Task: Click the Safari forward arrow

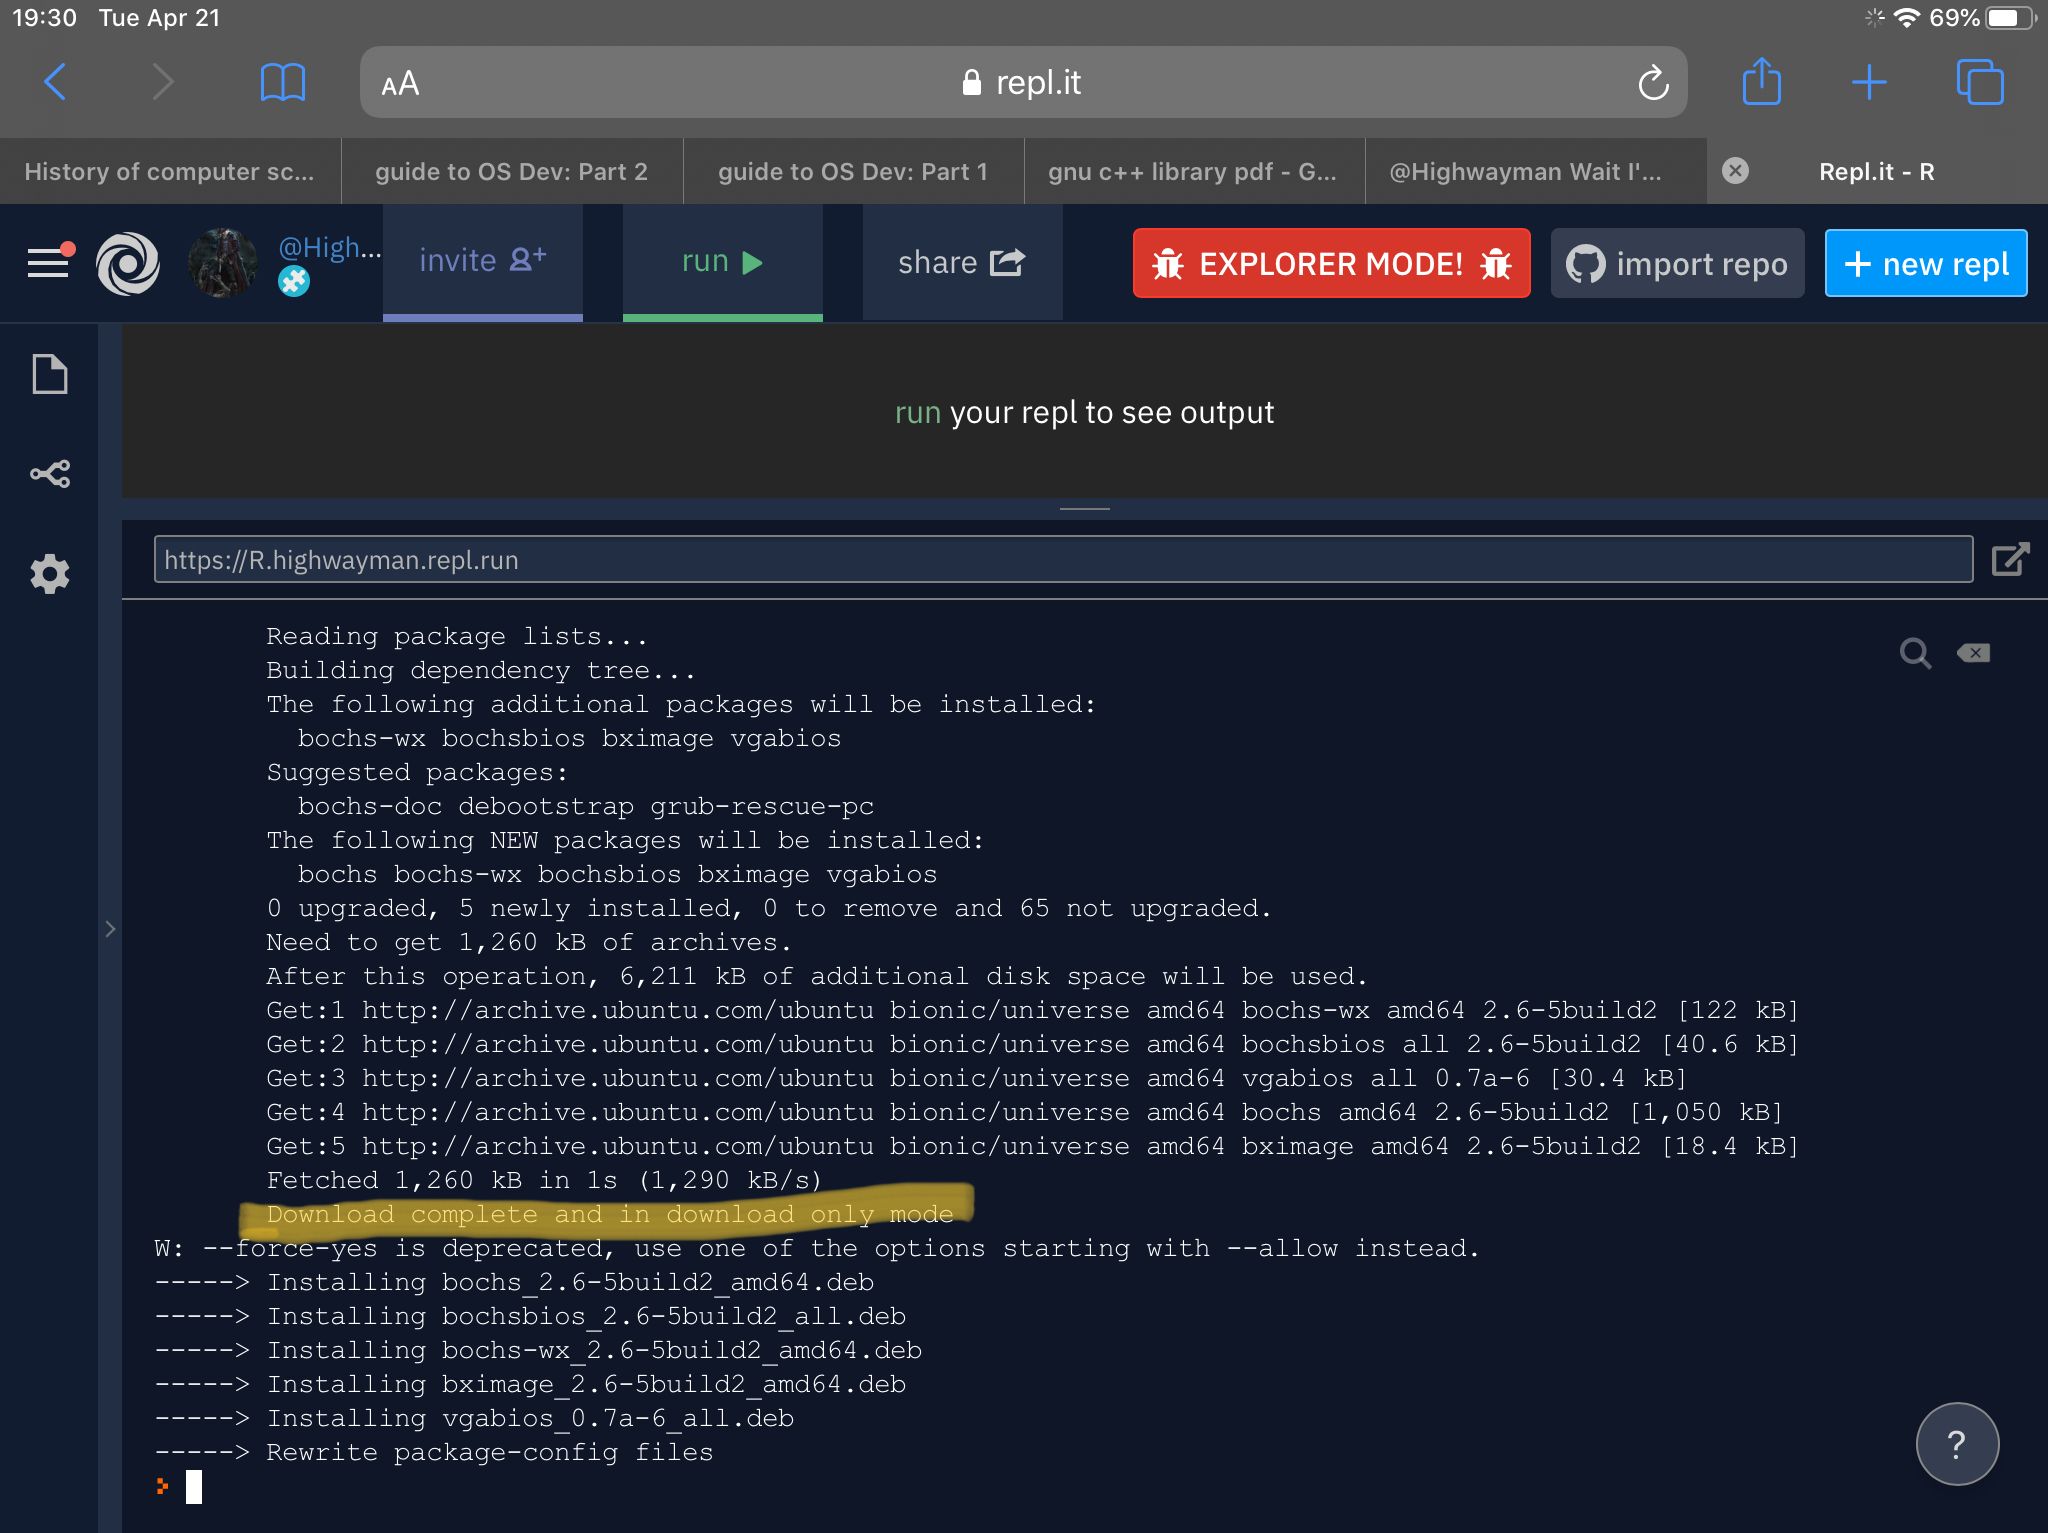Action: pyautogui.click(x=163, y=82)
